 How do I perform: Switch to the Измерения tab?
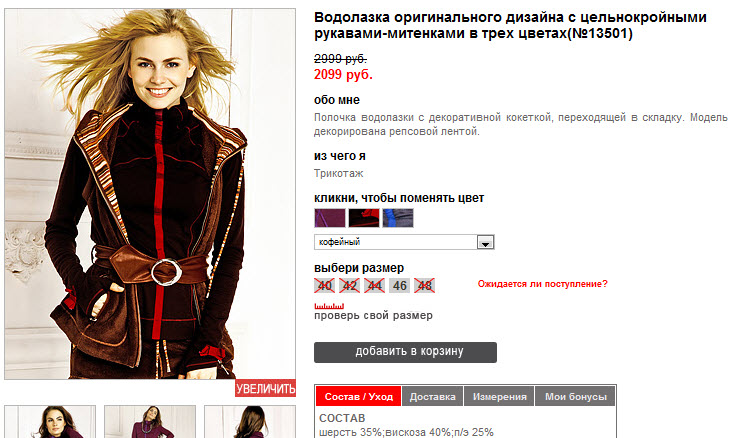(499, 396)
